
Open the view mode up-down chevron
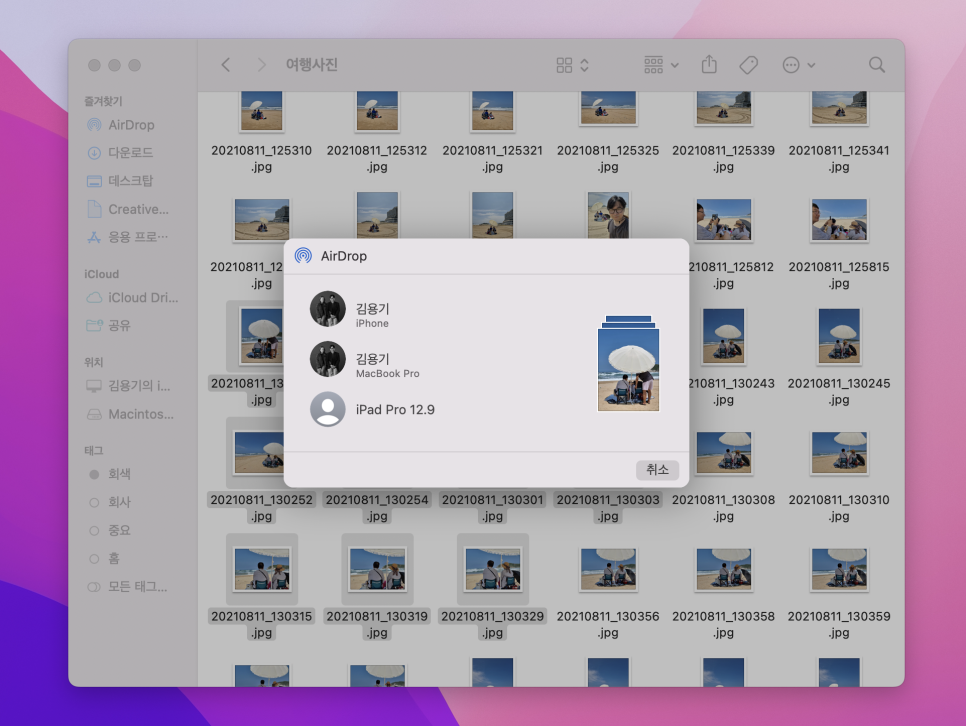pyautogui.click(x=585, y=65)
